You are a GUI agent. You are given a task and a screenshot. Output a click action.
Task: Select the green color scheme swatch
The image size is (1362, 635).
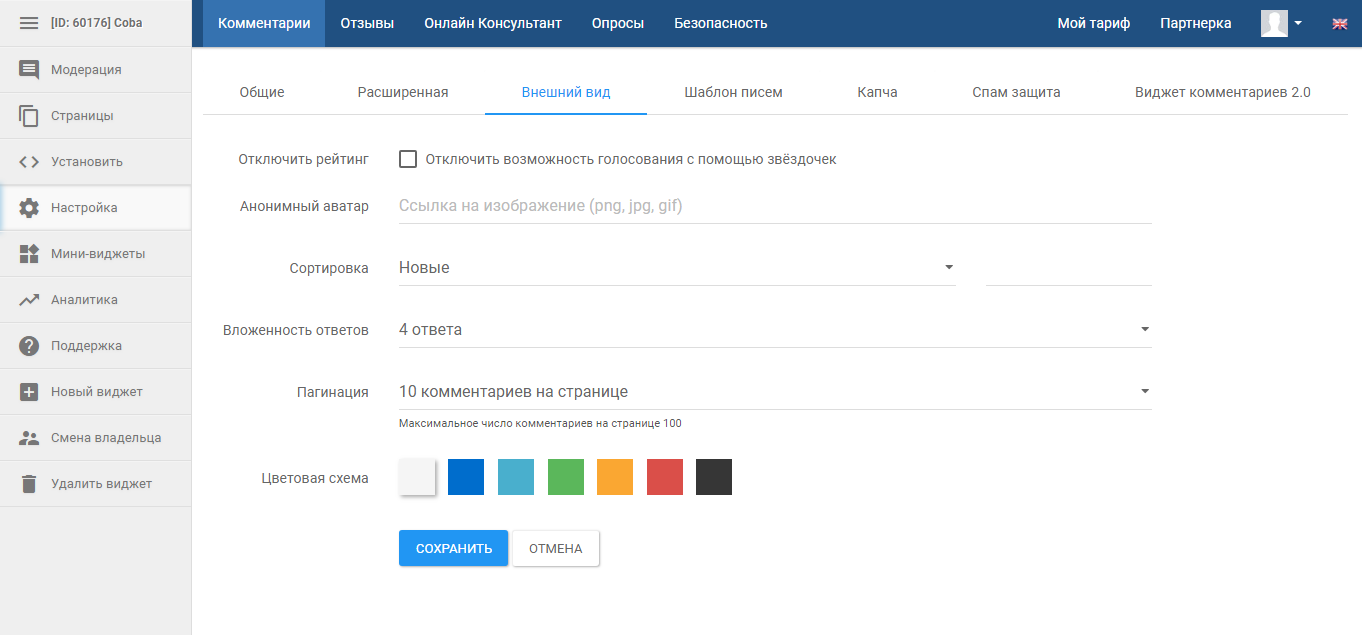coord(566,477)
